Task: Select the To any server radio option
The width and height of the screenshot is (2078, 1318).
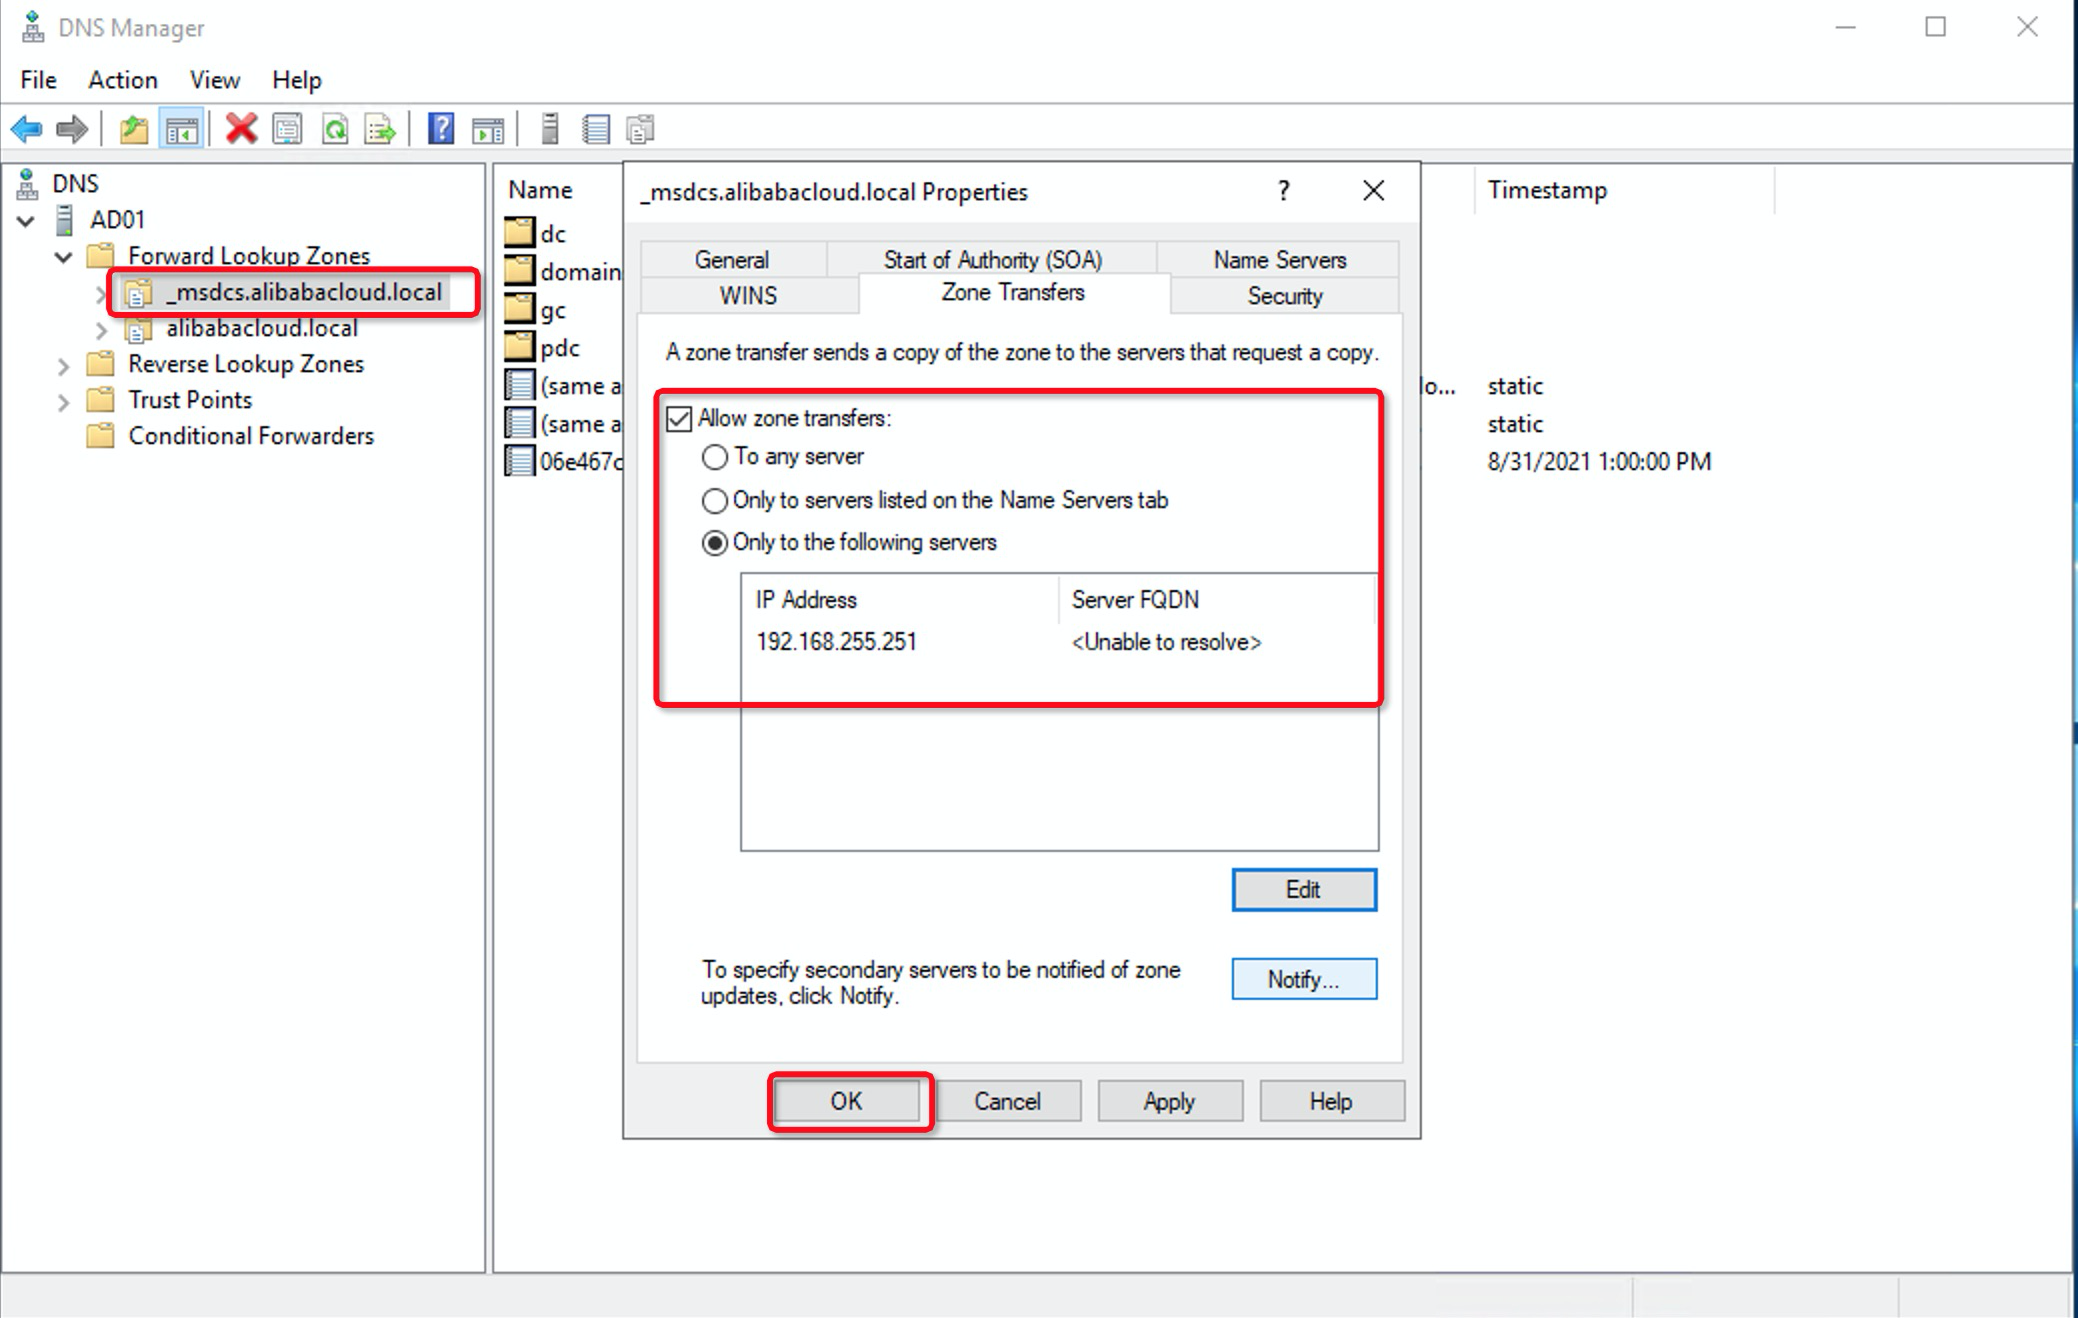Action: [714, 457]
